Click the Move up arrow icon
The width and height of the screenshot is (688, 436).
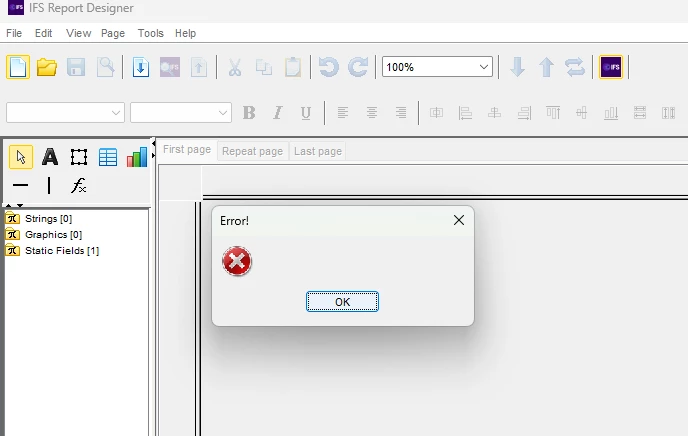(x=547, y=67)
